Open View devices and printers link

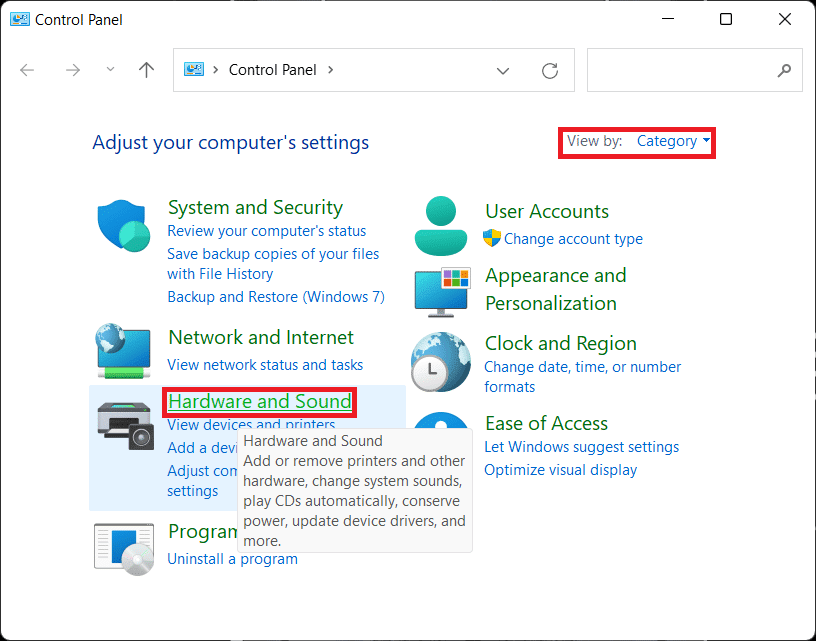pyautogui.click(x=251, y=423)
